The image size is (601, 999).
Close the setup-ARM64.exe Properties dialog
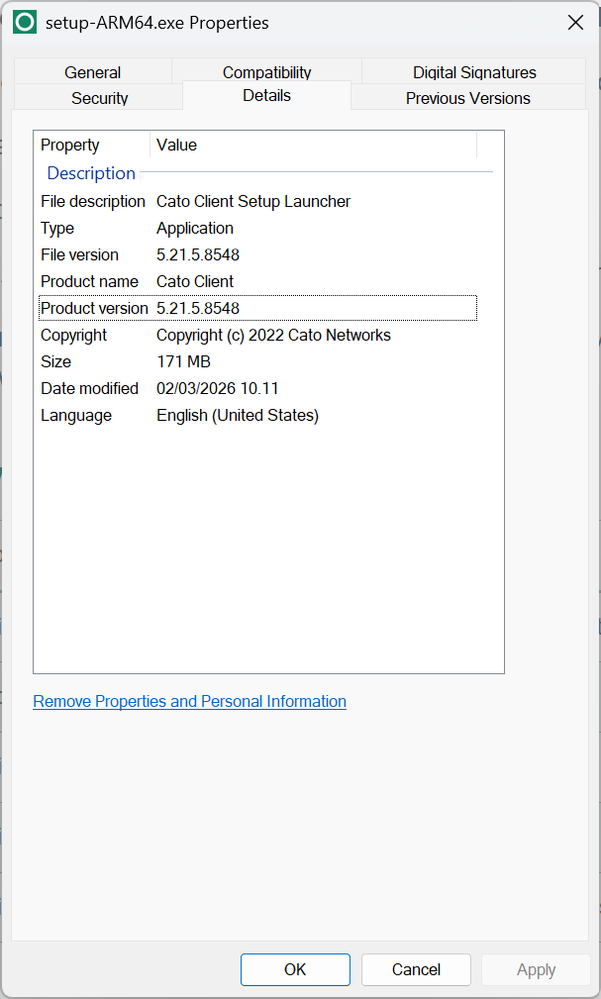575,22
